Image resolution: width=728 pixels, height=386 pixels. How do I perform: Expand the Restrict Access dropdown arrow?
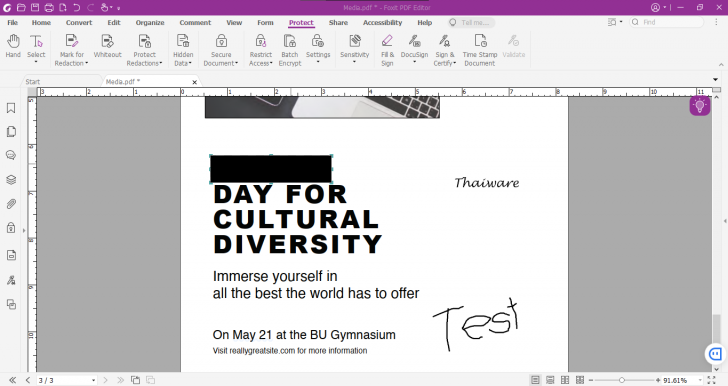pos(271,63)
